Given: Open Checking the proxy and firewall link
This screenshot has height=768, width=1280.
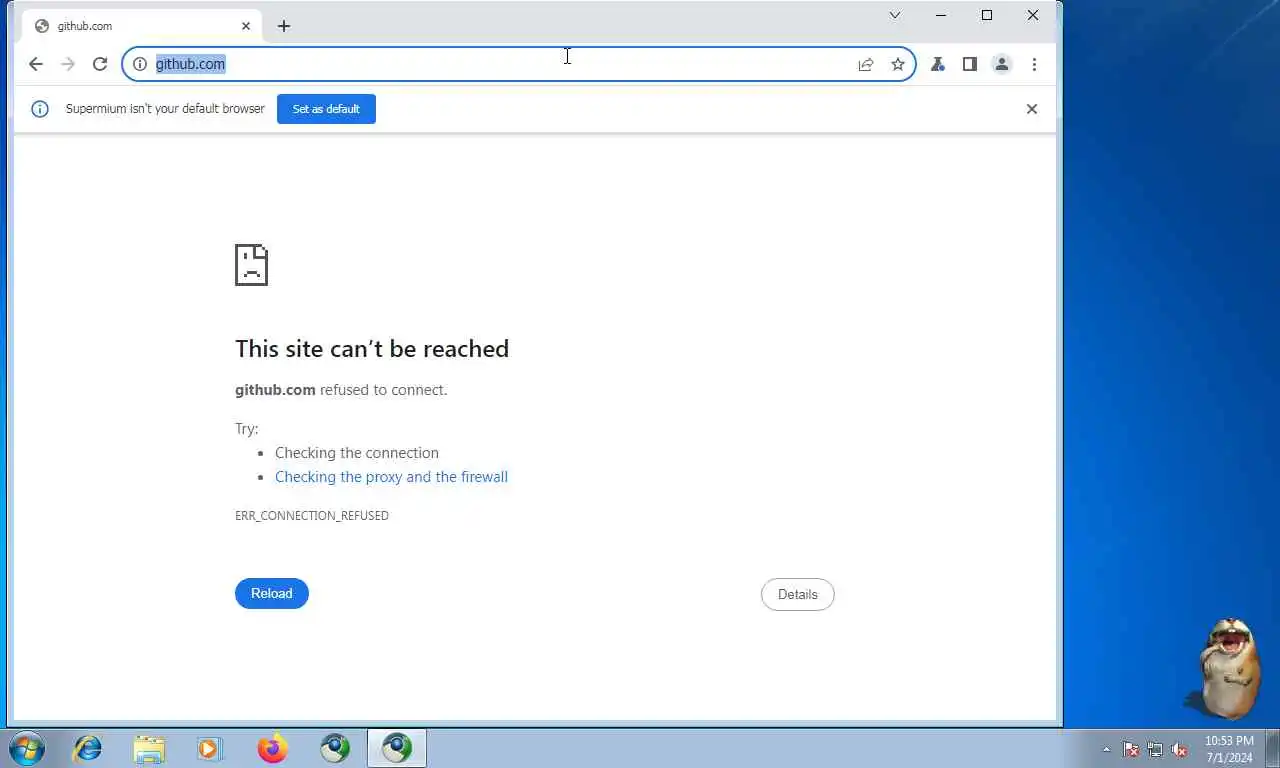Looking at the screenshot, I should (391, 477).
